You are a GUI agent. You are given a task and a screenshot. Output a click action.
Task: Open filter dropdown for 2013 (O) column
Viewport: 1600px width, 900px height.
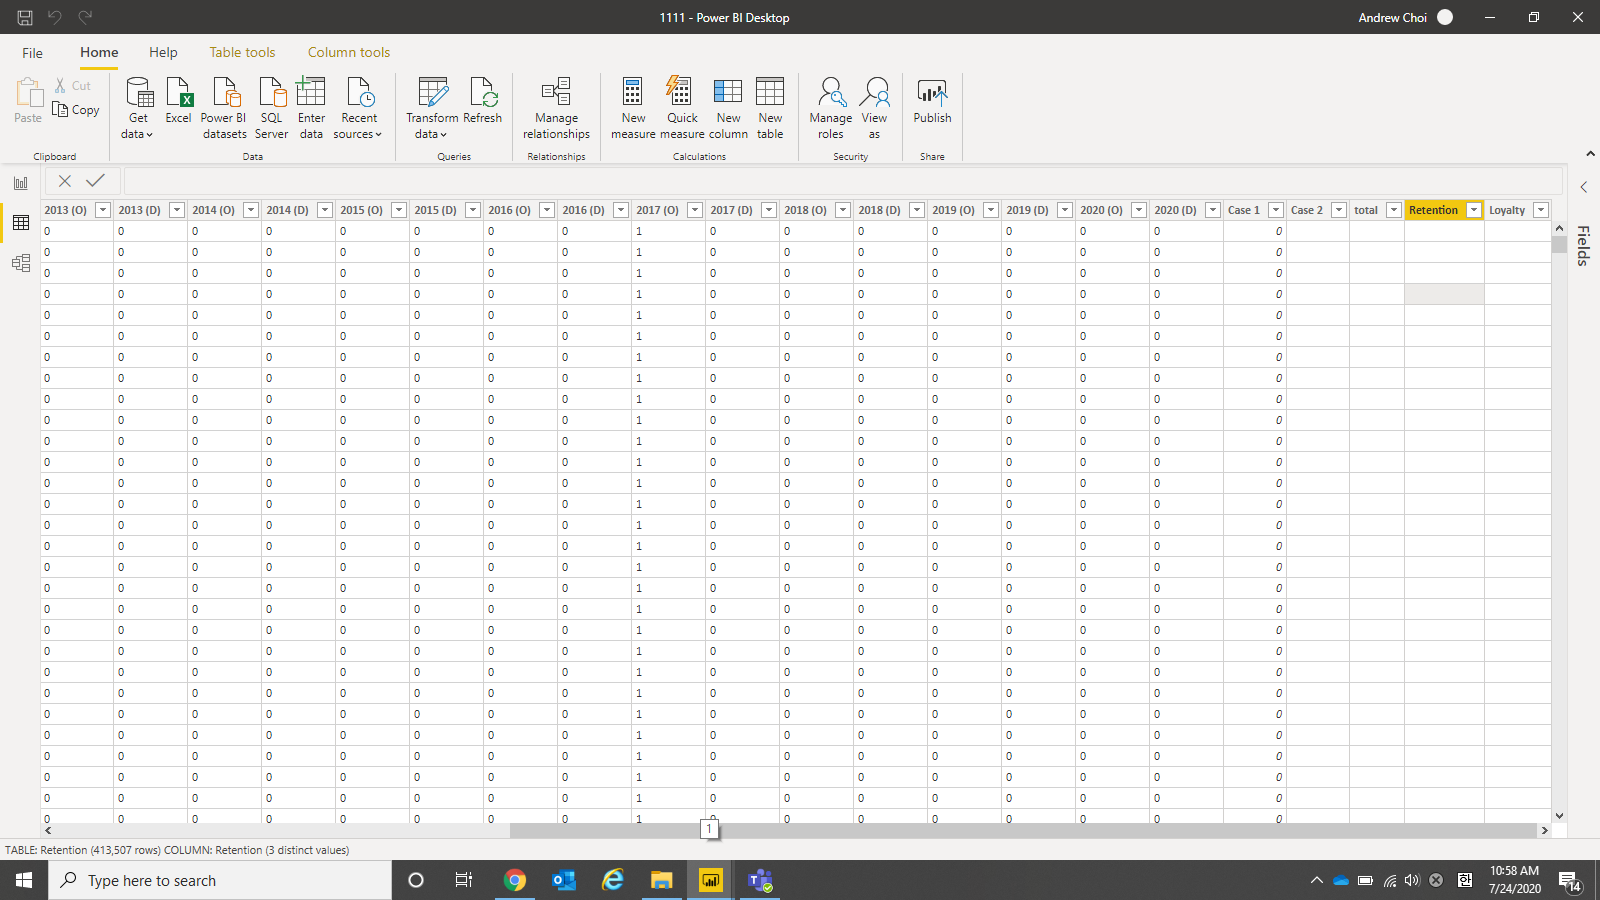coord(103,210)
